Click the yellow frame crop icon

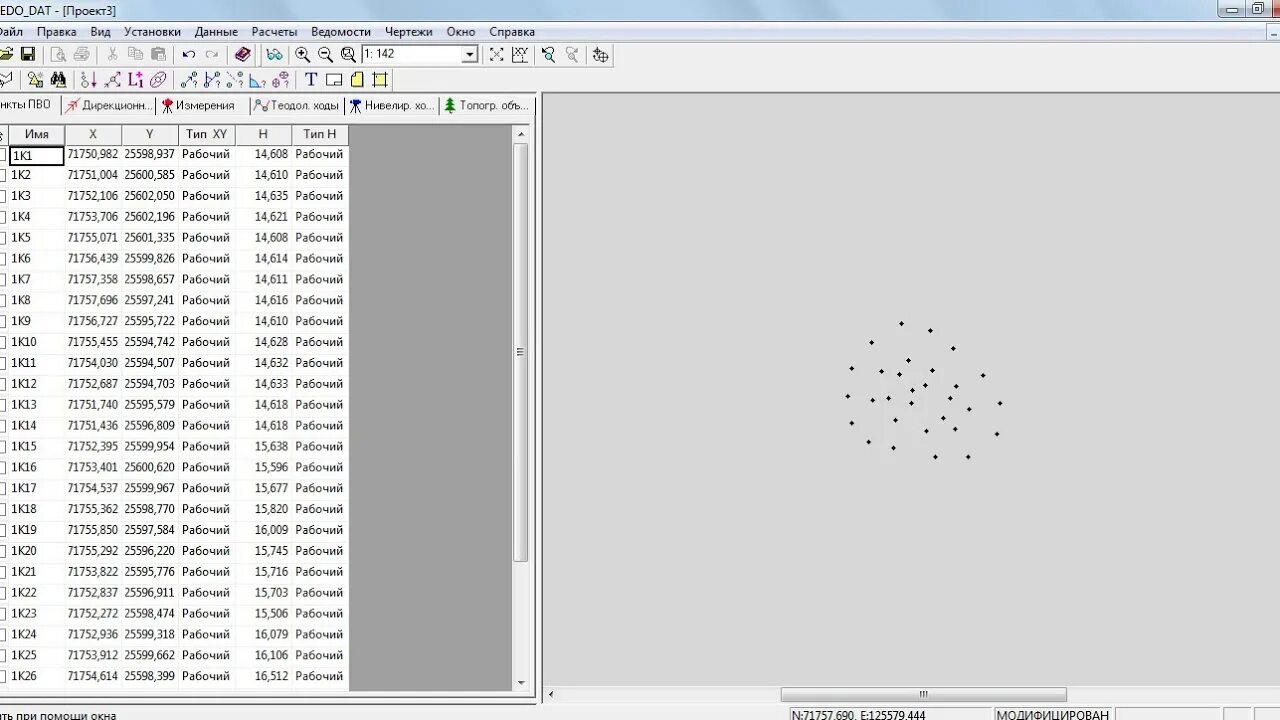pos(380,79)
